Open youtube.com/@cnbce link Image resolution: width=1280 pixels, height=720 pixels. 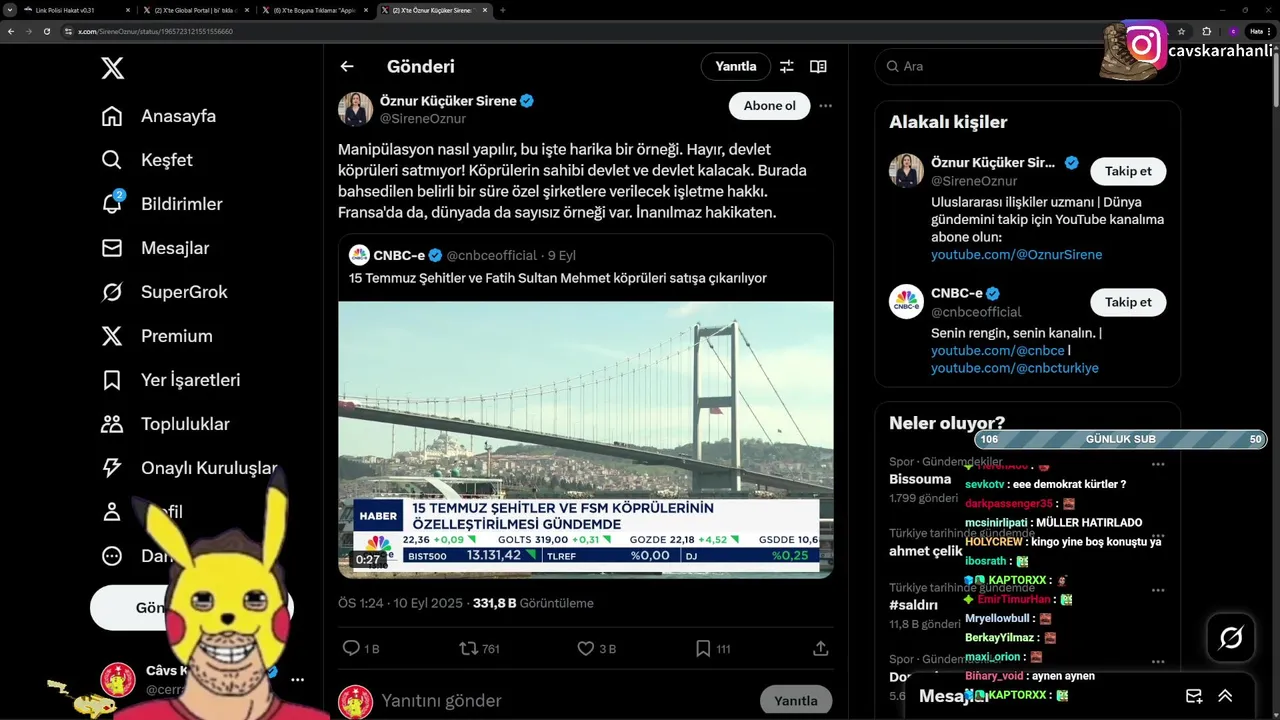click(997, 351)
